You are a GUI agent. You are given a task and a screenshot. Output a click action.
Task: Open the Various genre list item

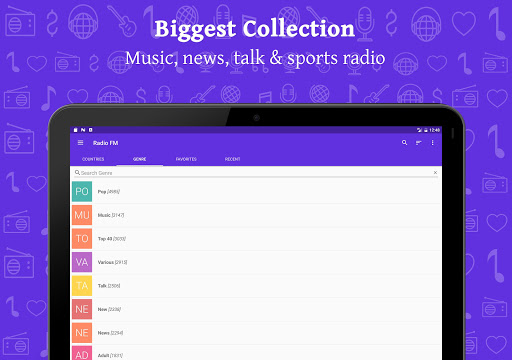(256, 262)
